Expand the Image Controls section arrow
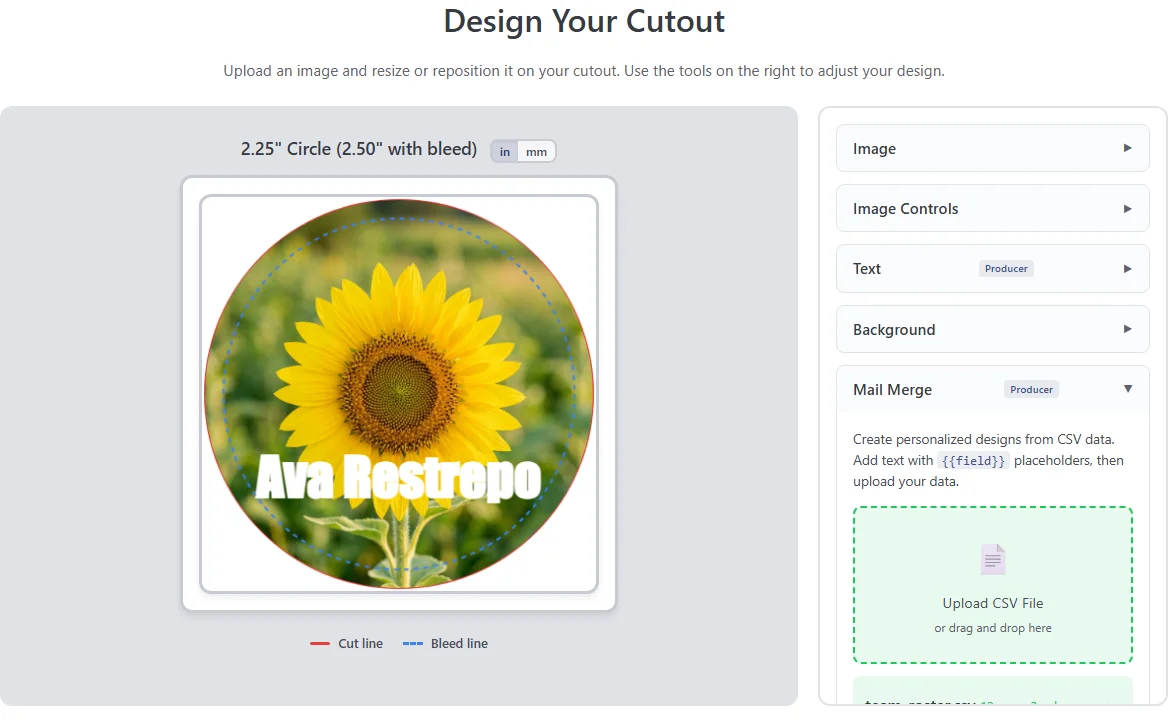 click(x=1127, y=208)
